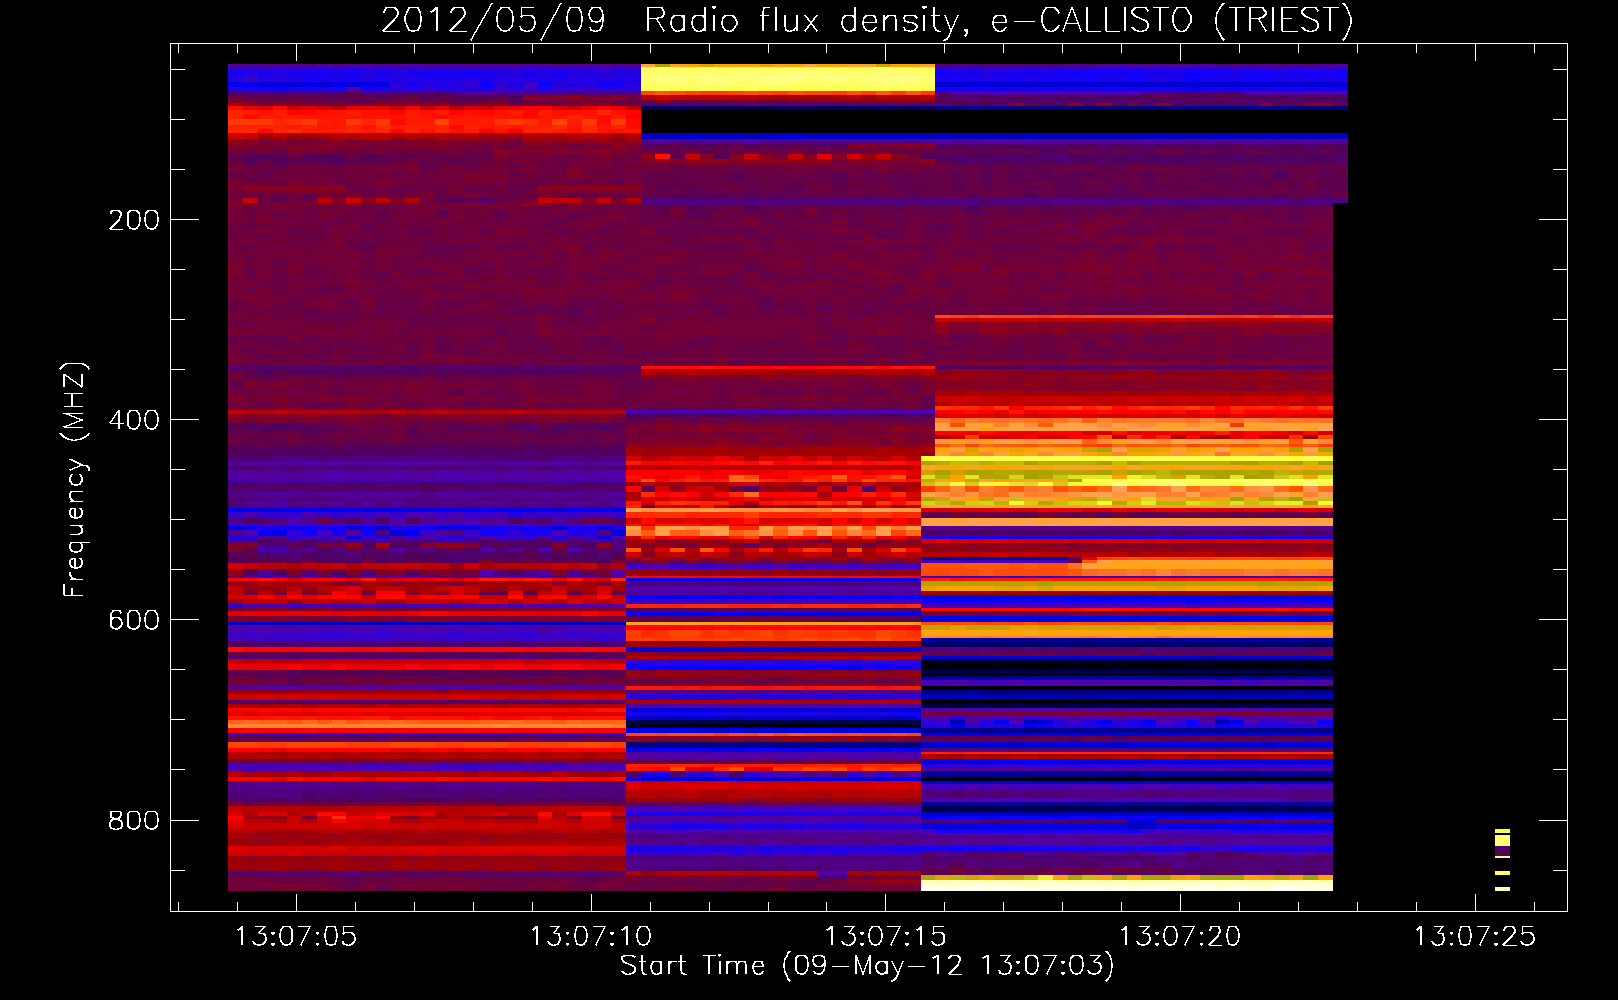The height and width of the screenshot is (1000, 1618).
Task: Click the small yellow marks near 13:07:25
Action: tap(1502, 859)
